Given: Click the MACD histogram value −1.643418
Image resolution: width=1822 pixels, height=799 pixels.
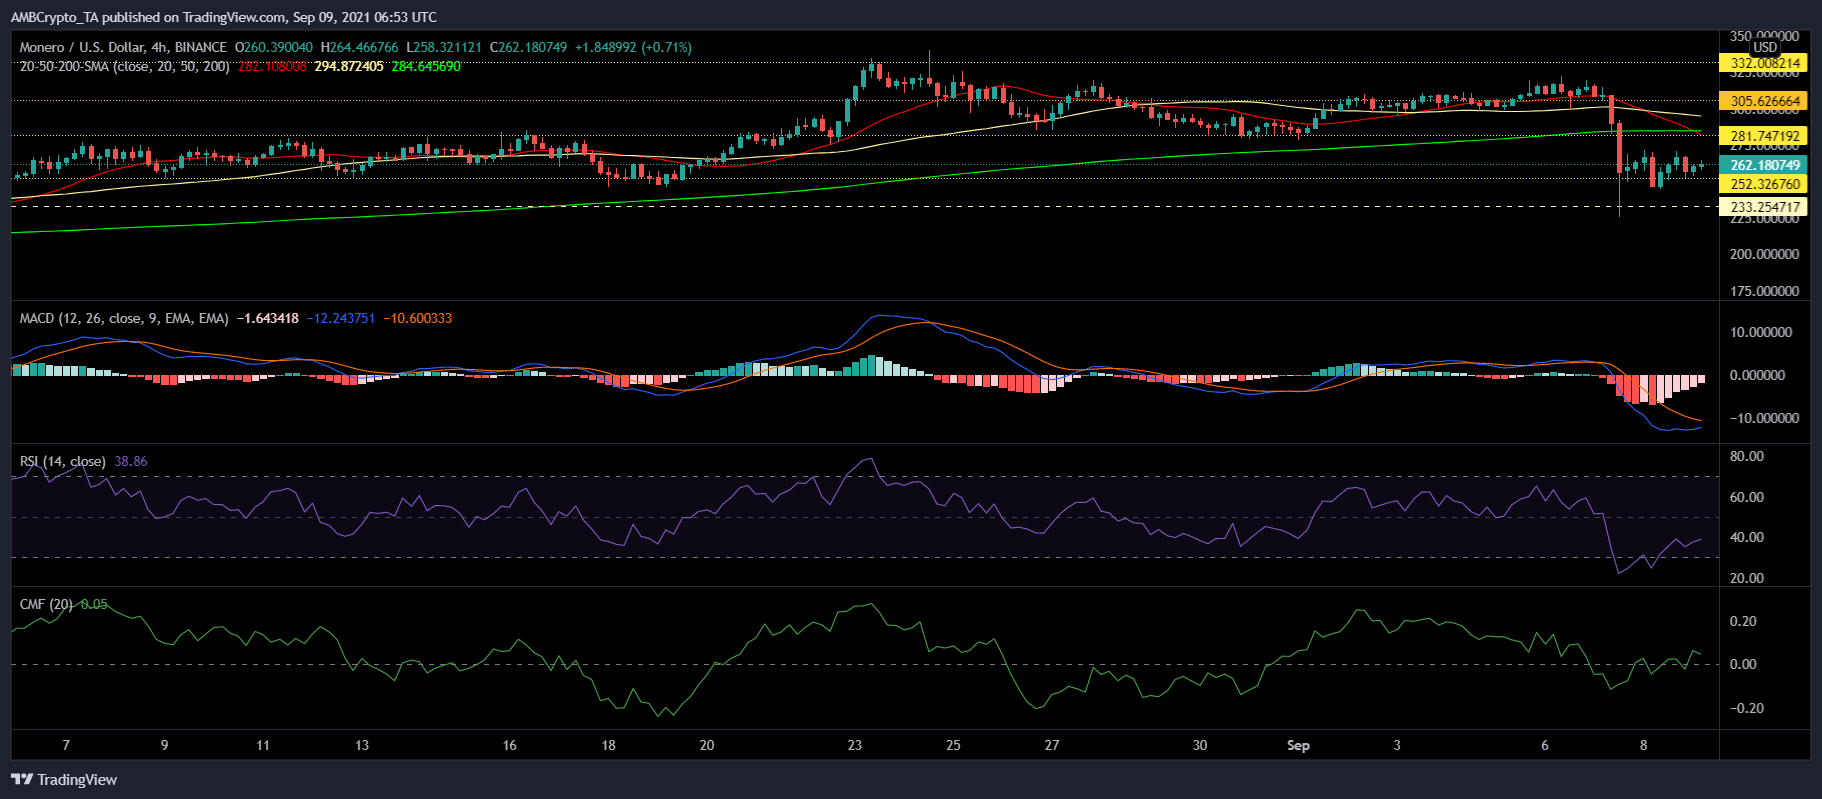Looking at the screenshot, I should [x=267, y=318].
